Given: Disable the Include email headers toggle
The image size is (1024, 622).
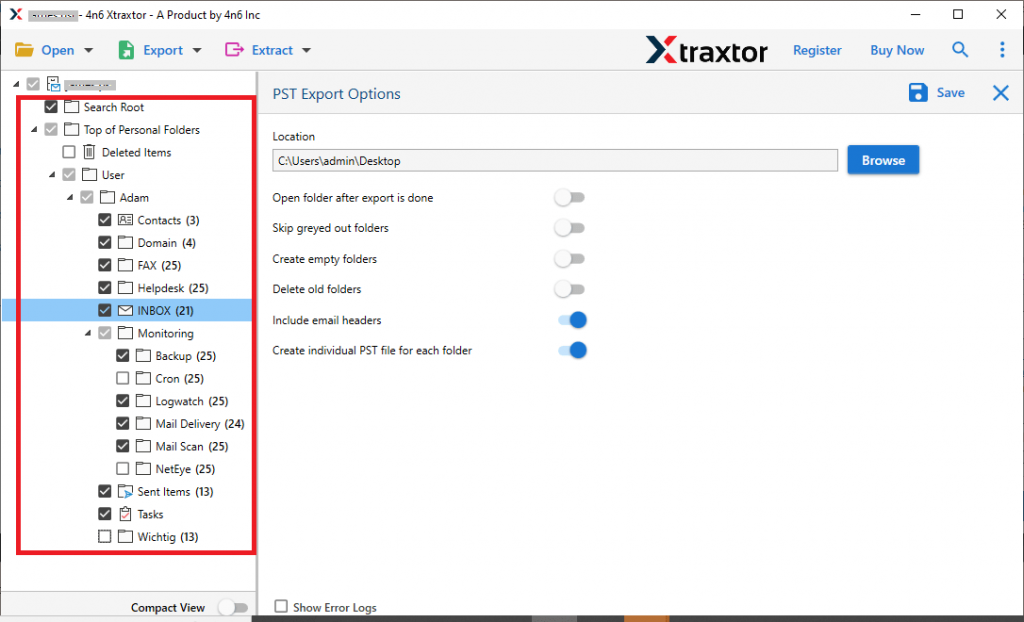Looking at the screenshot, I should tap(571, 319).
